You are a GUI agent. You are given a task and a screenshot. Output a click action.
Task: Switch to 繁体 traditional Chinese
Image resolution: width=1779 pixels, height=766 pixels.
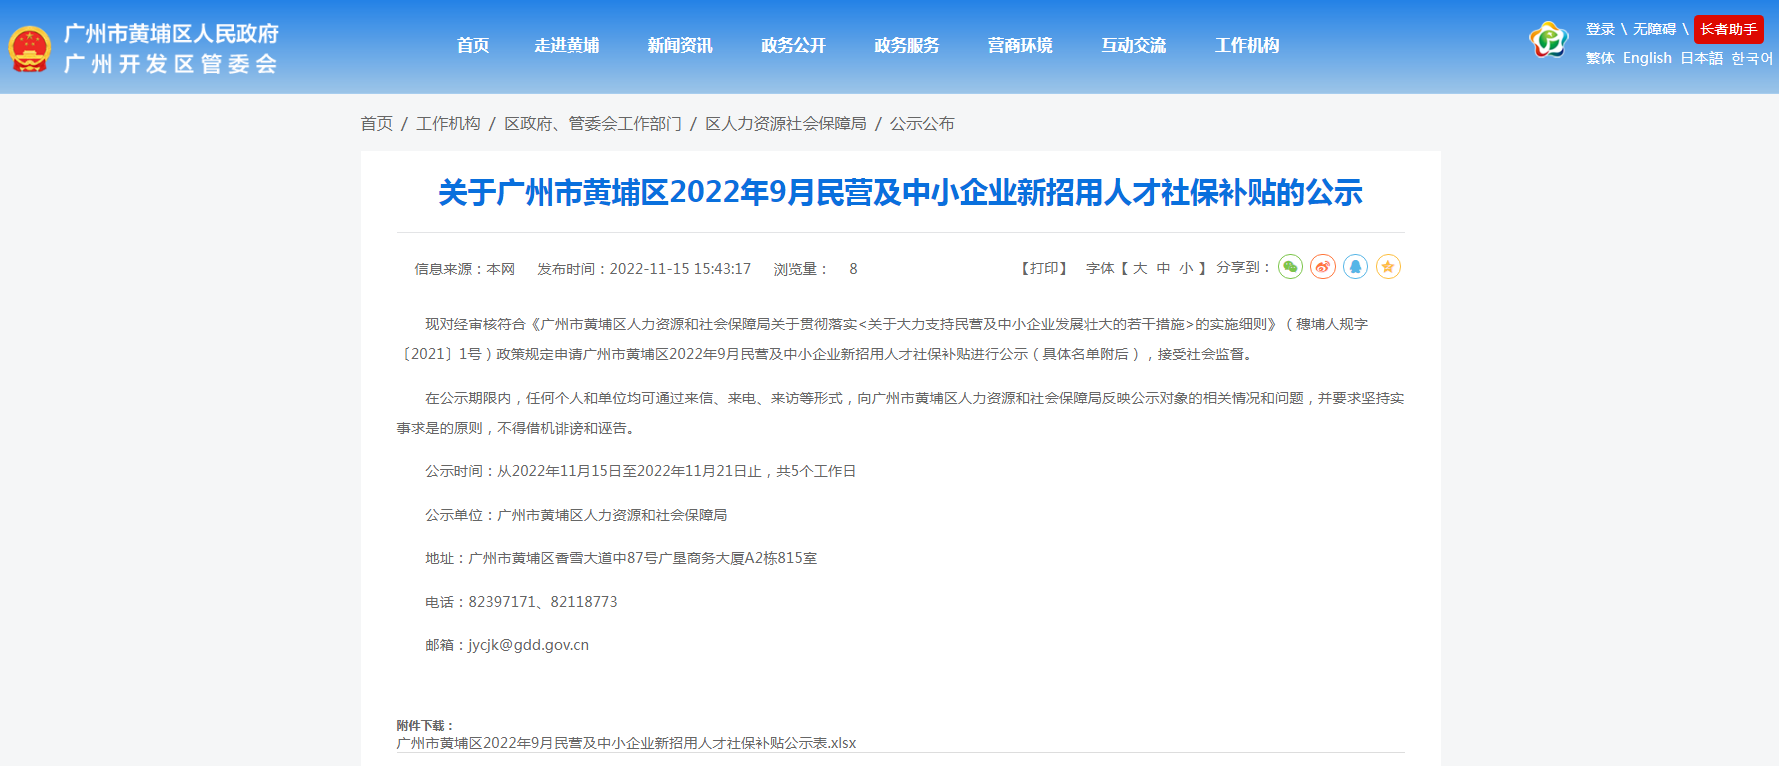click(1600, 58)
